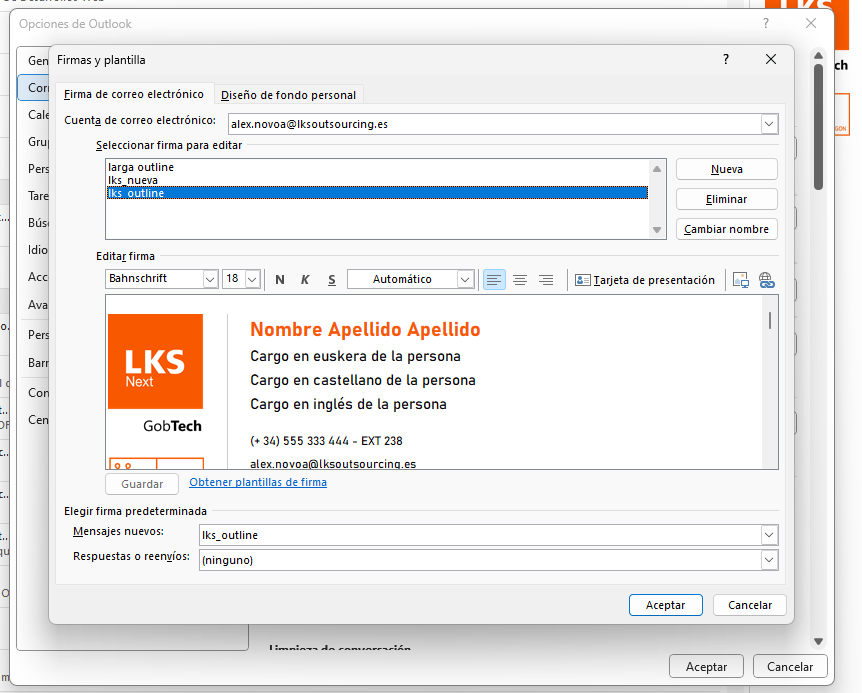862x693 pixels.
Task: Expand Mensajes nuevos signature dropdown
Action: (x=769, y=535)
